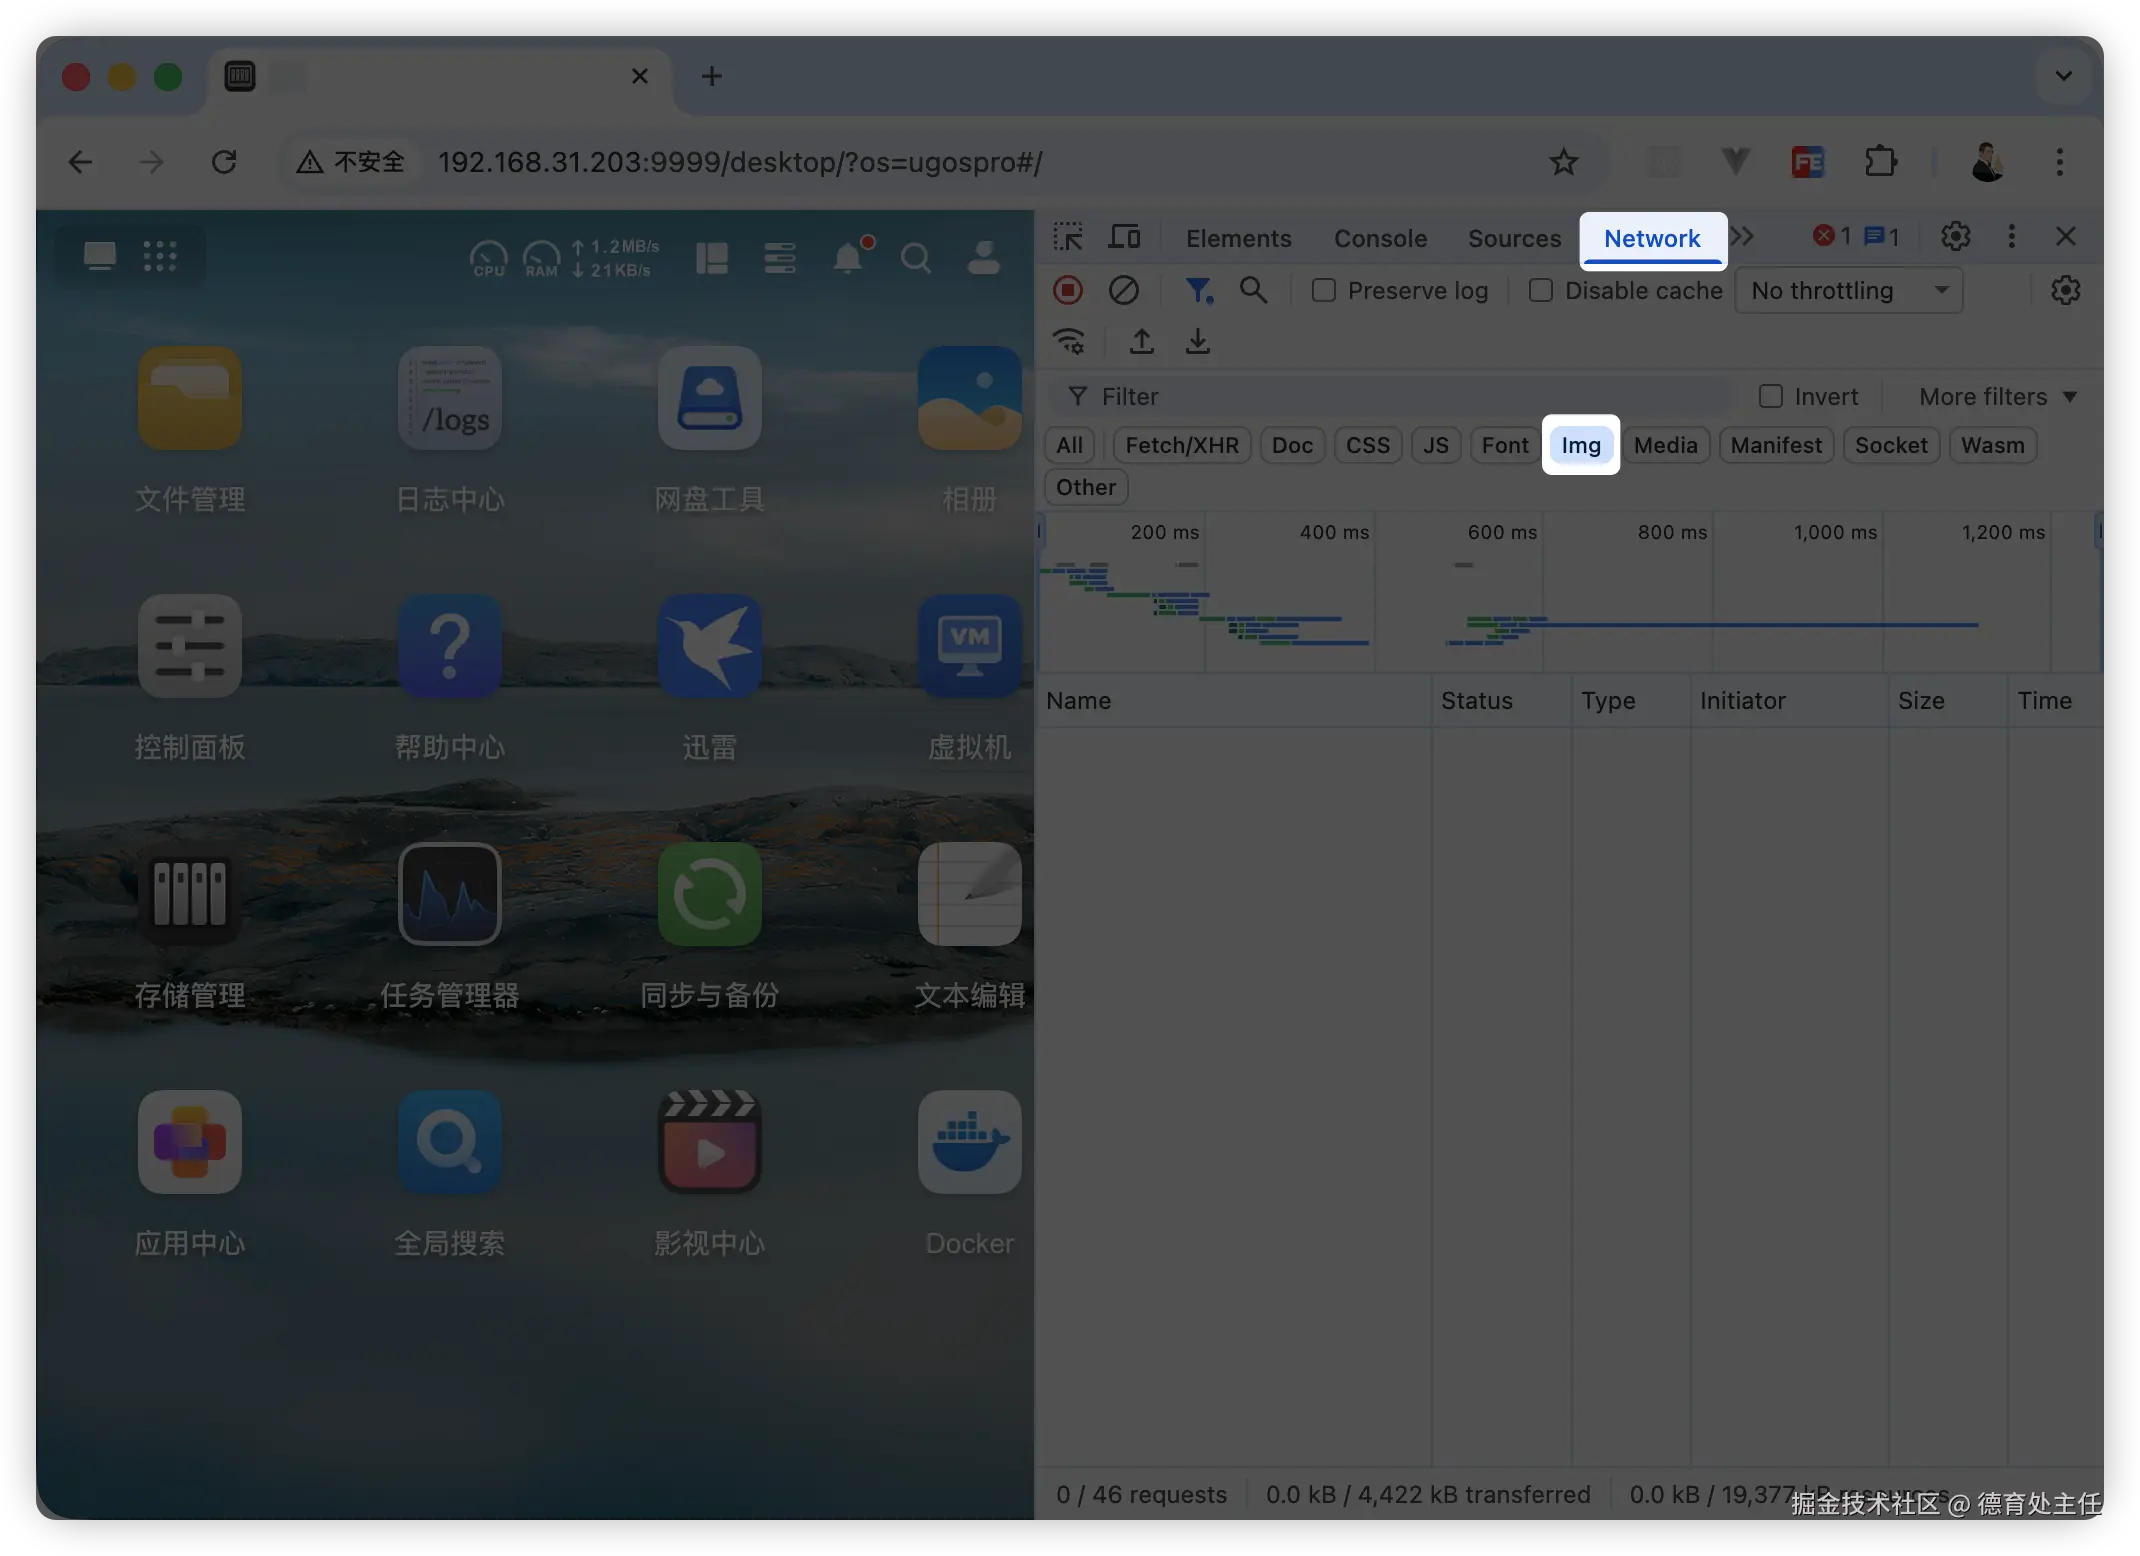The width and height of the screenshot is (2140, 1556).
Task: Toggle the device toolbar icon
Action: 1124,237
